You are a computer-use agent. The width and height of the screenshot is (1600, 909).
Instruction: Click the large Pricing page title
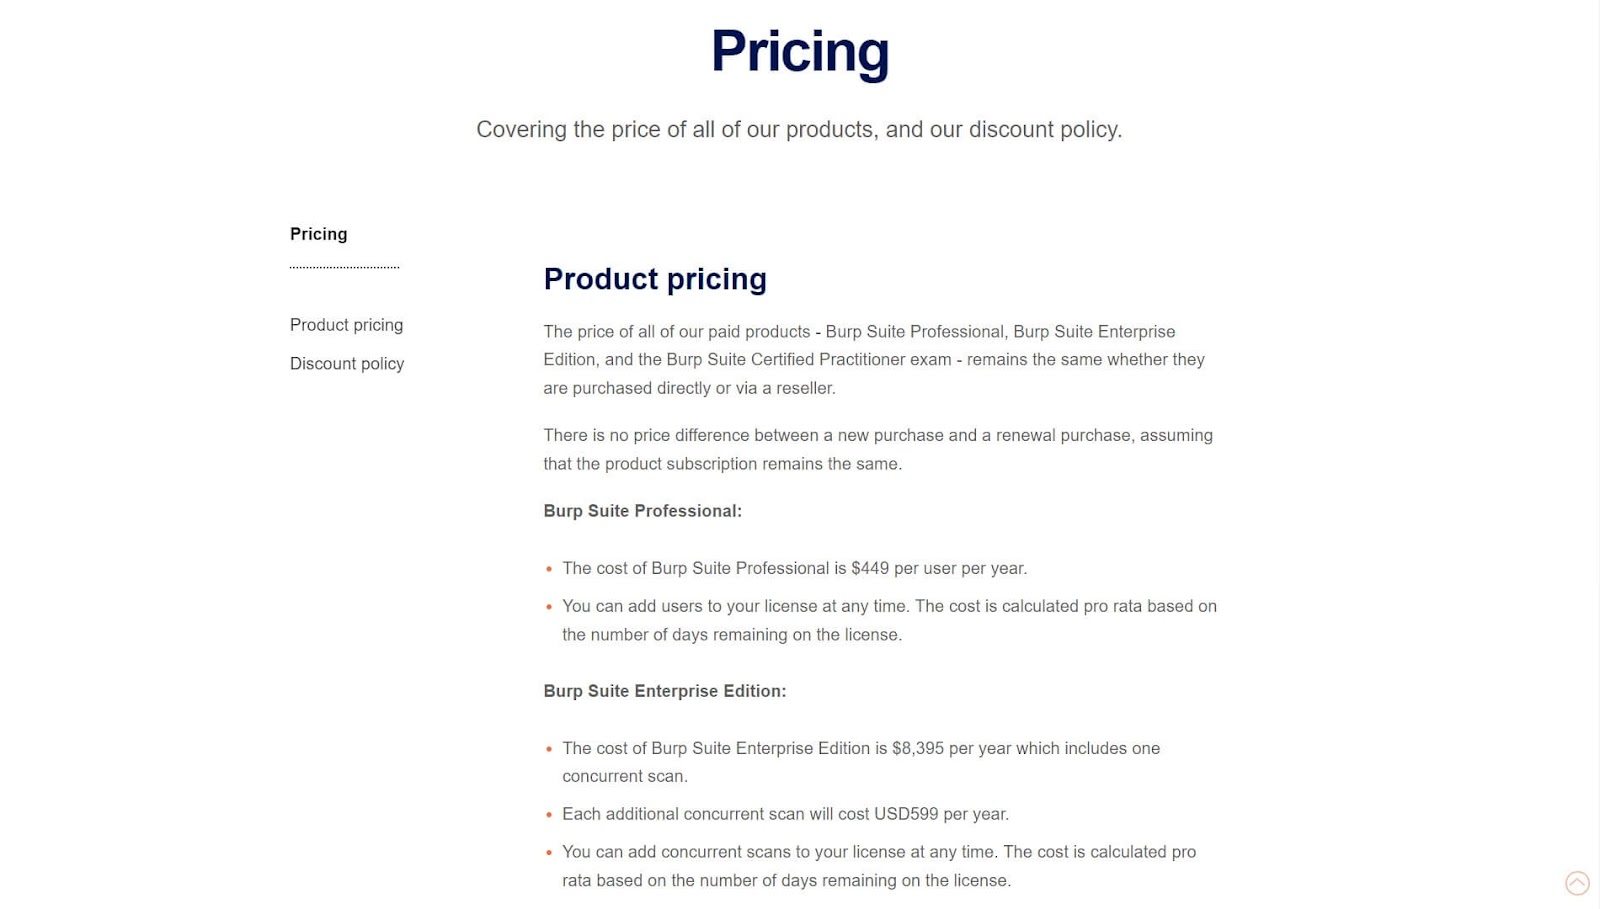(800, 51)
